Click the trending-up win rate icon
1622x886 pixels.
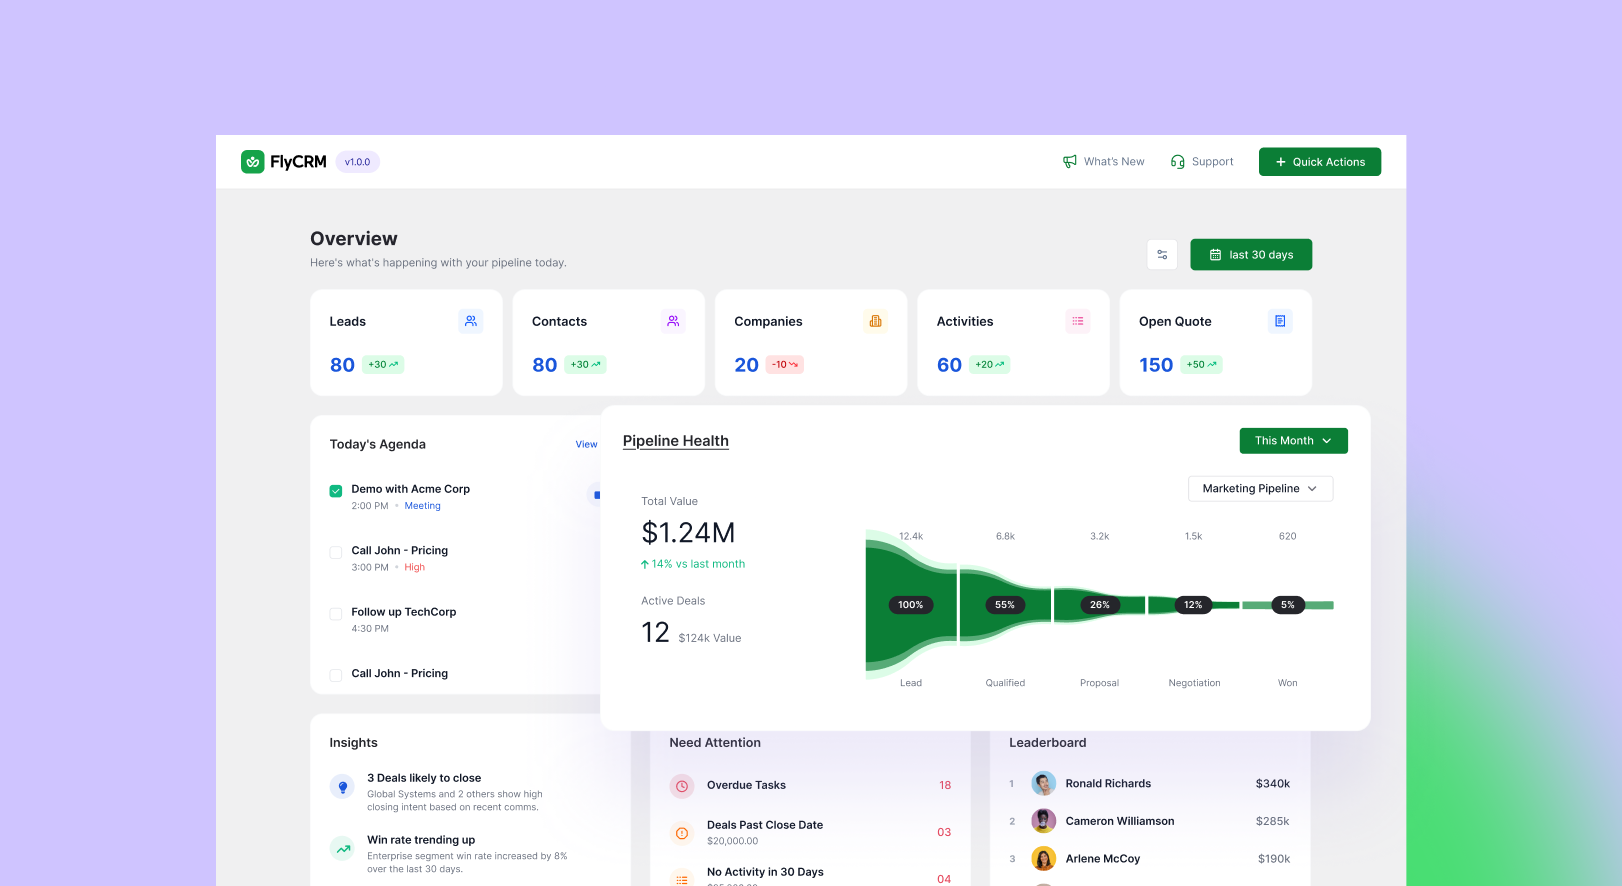tap(343, 849)
